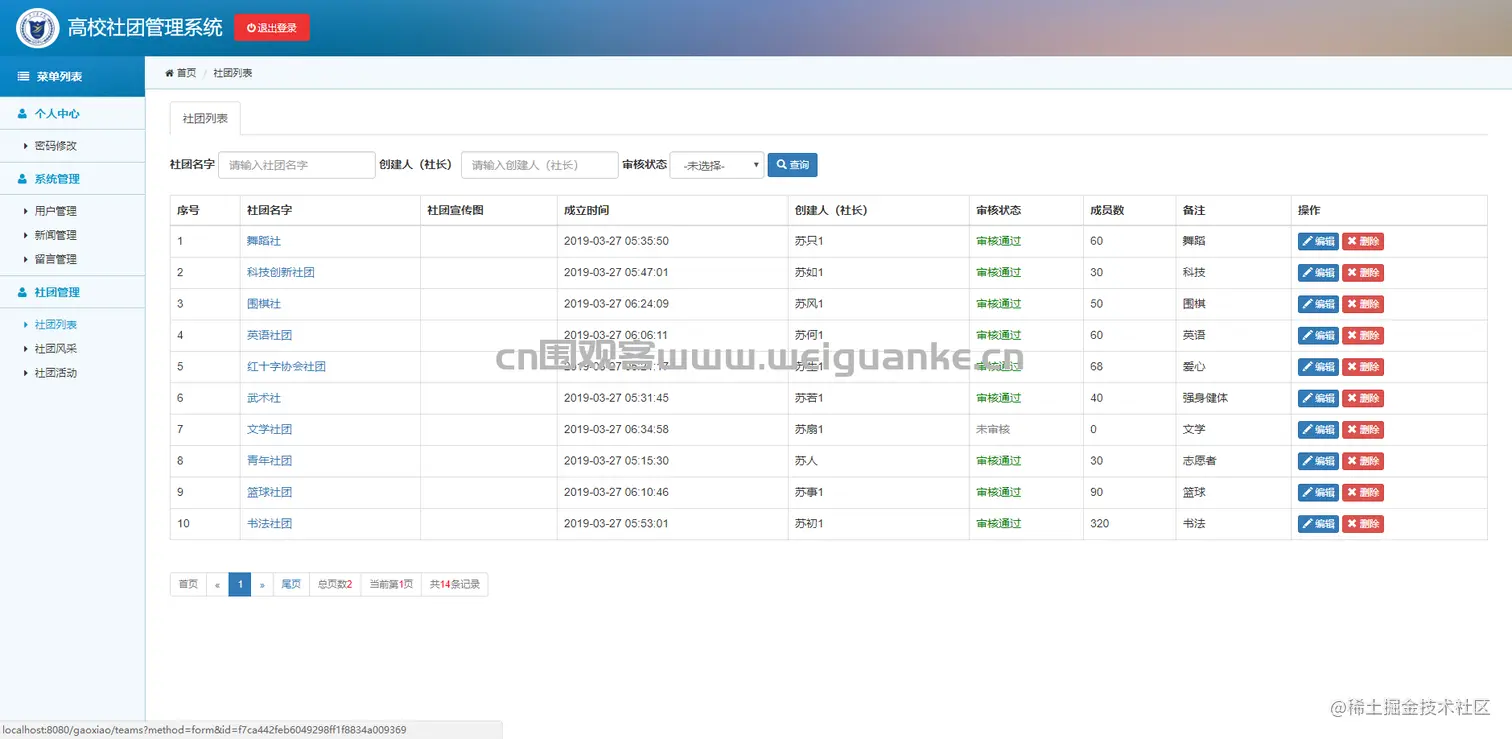
Task: Open the 红十字协会社团 club link
Action: pos(287,367)
